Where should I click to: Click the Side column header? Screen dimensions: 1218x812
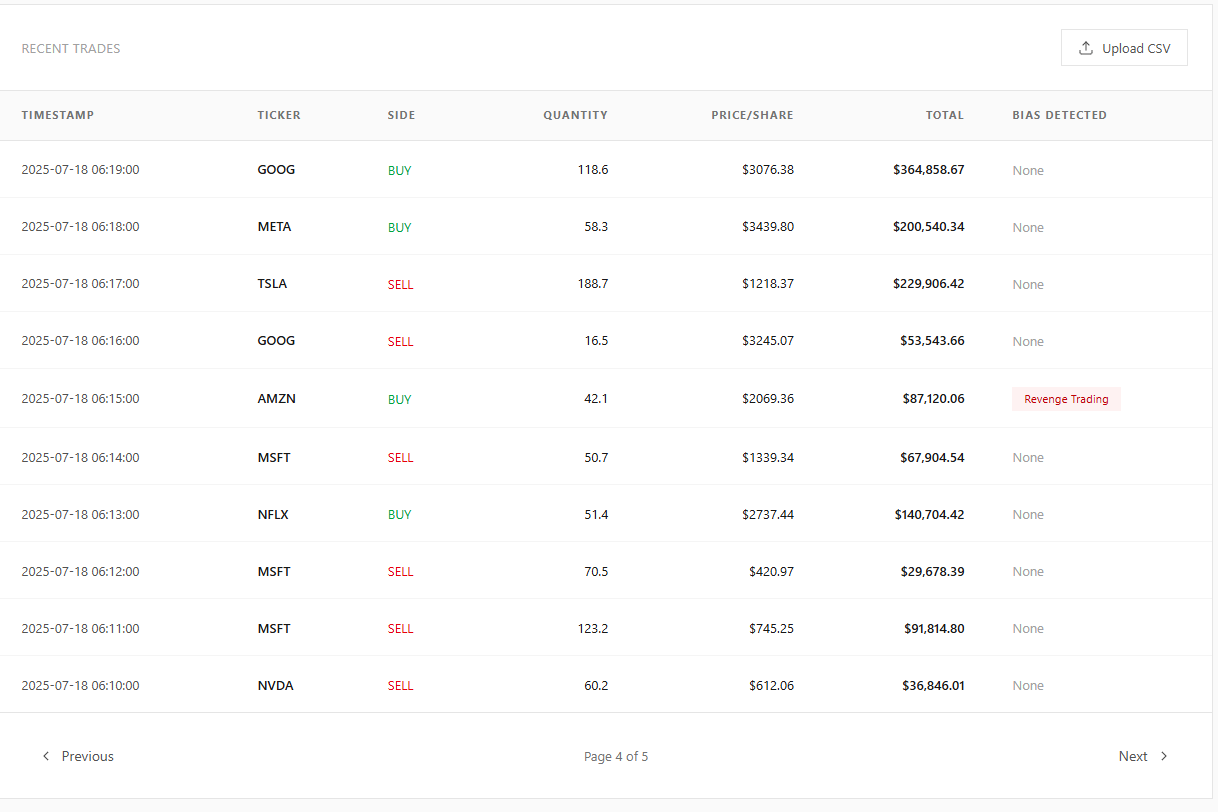[401, 115]
